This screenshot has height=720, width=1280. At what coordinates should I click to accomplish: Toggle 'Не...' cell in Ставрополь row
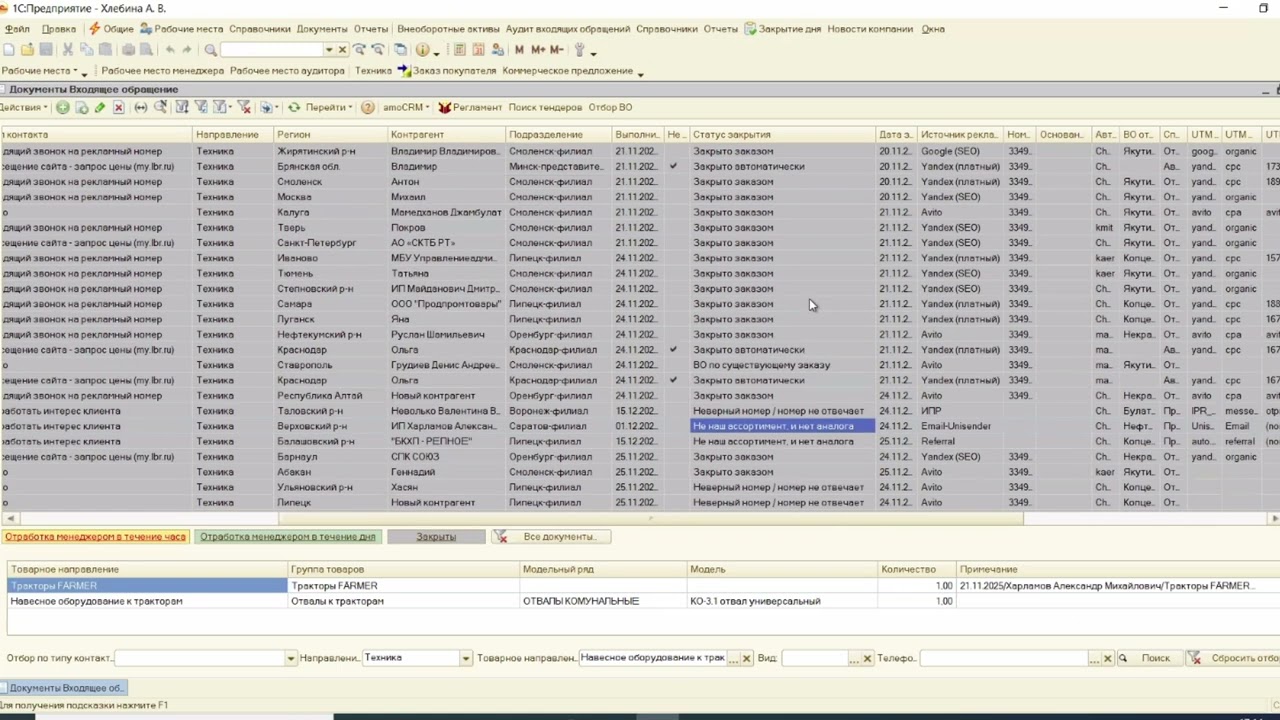tap(677, 365)
